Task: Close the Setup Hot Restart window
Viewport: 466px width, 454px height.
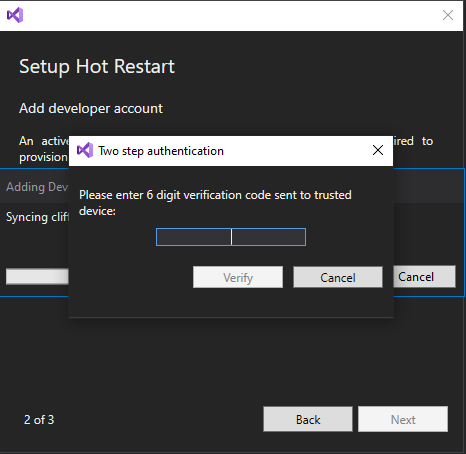Action: 448,15
